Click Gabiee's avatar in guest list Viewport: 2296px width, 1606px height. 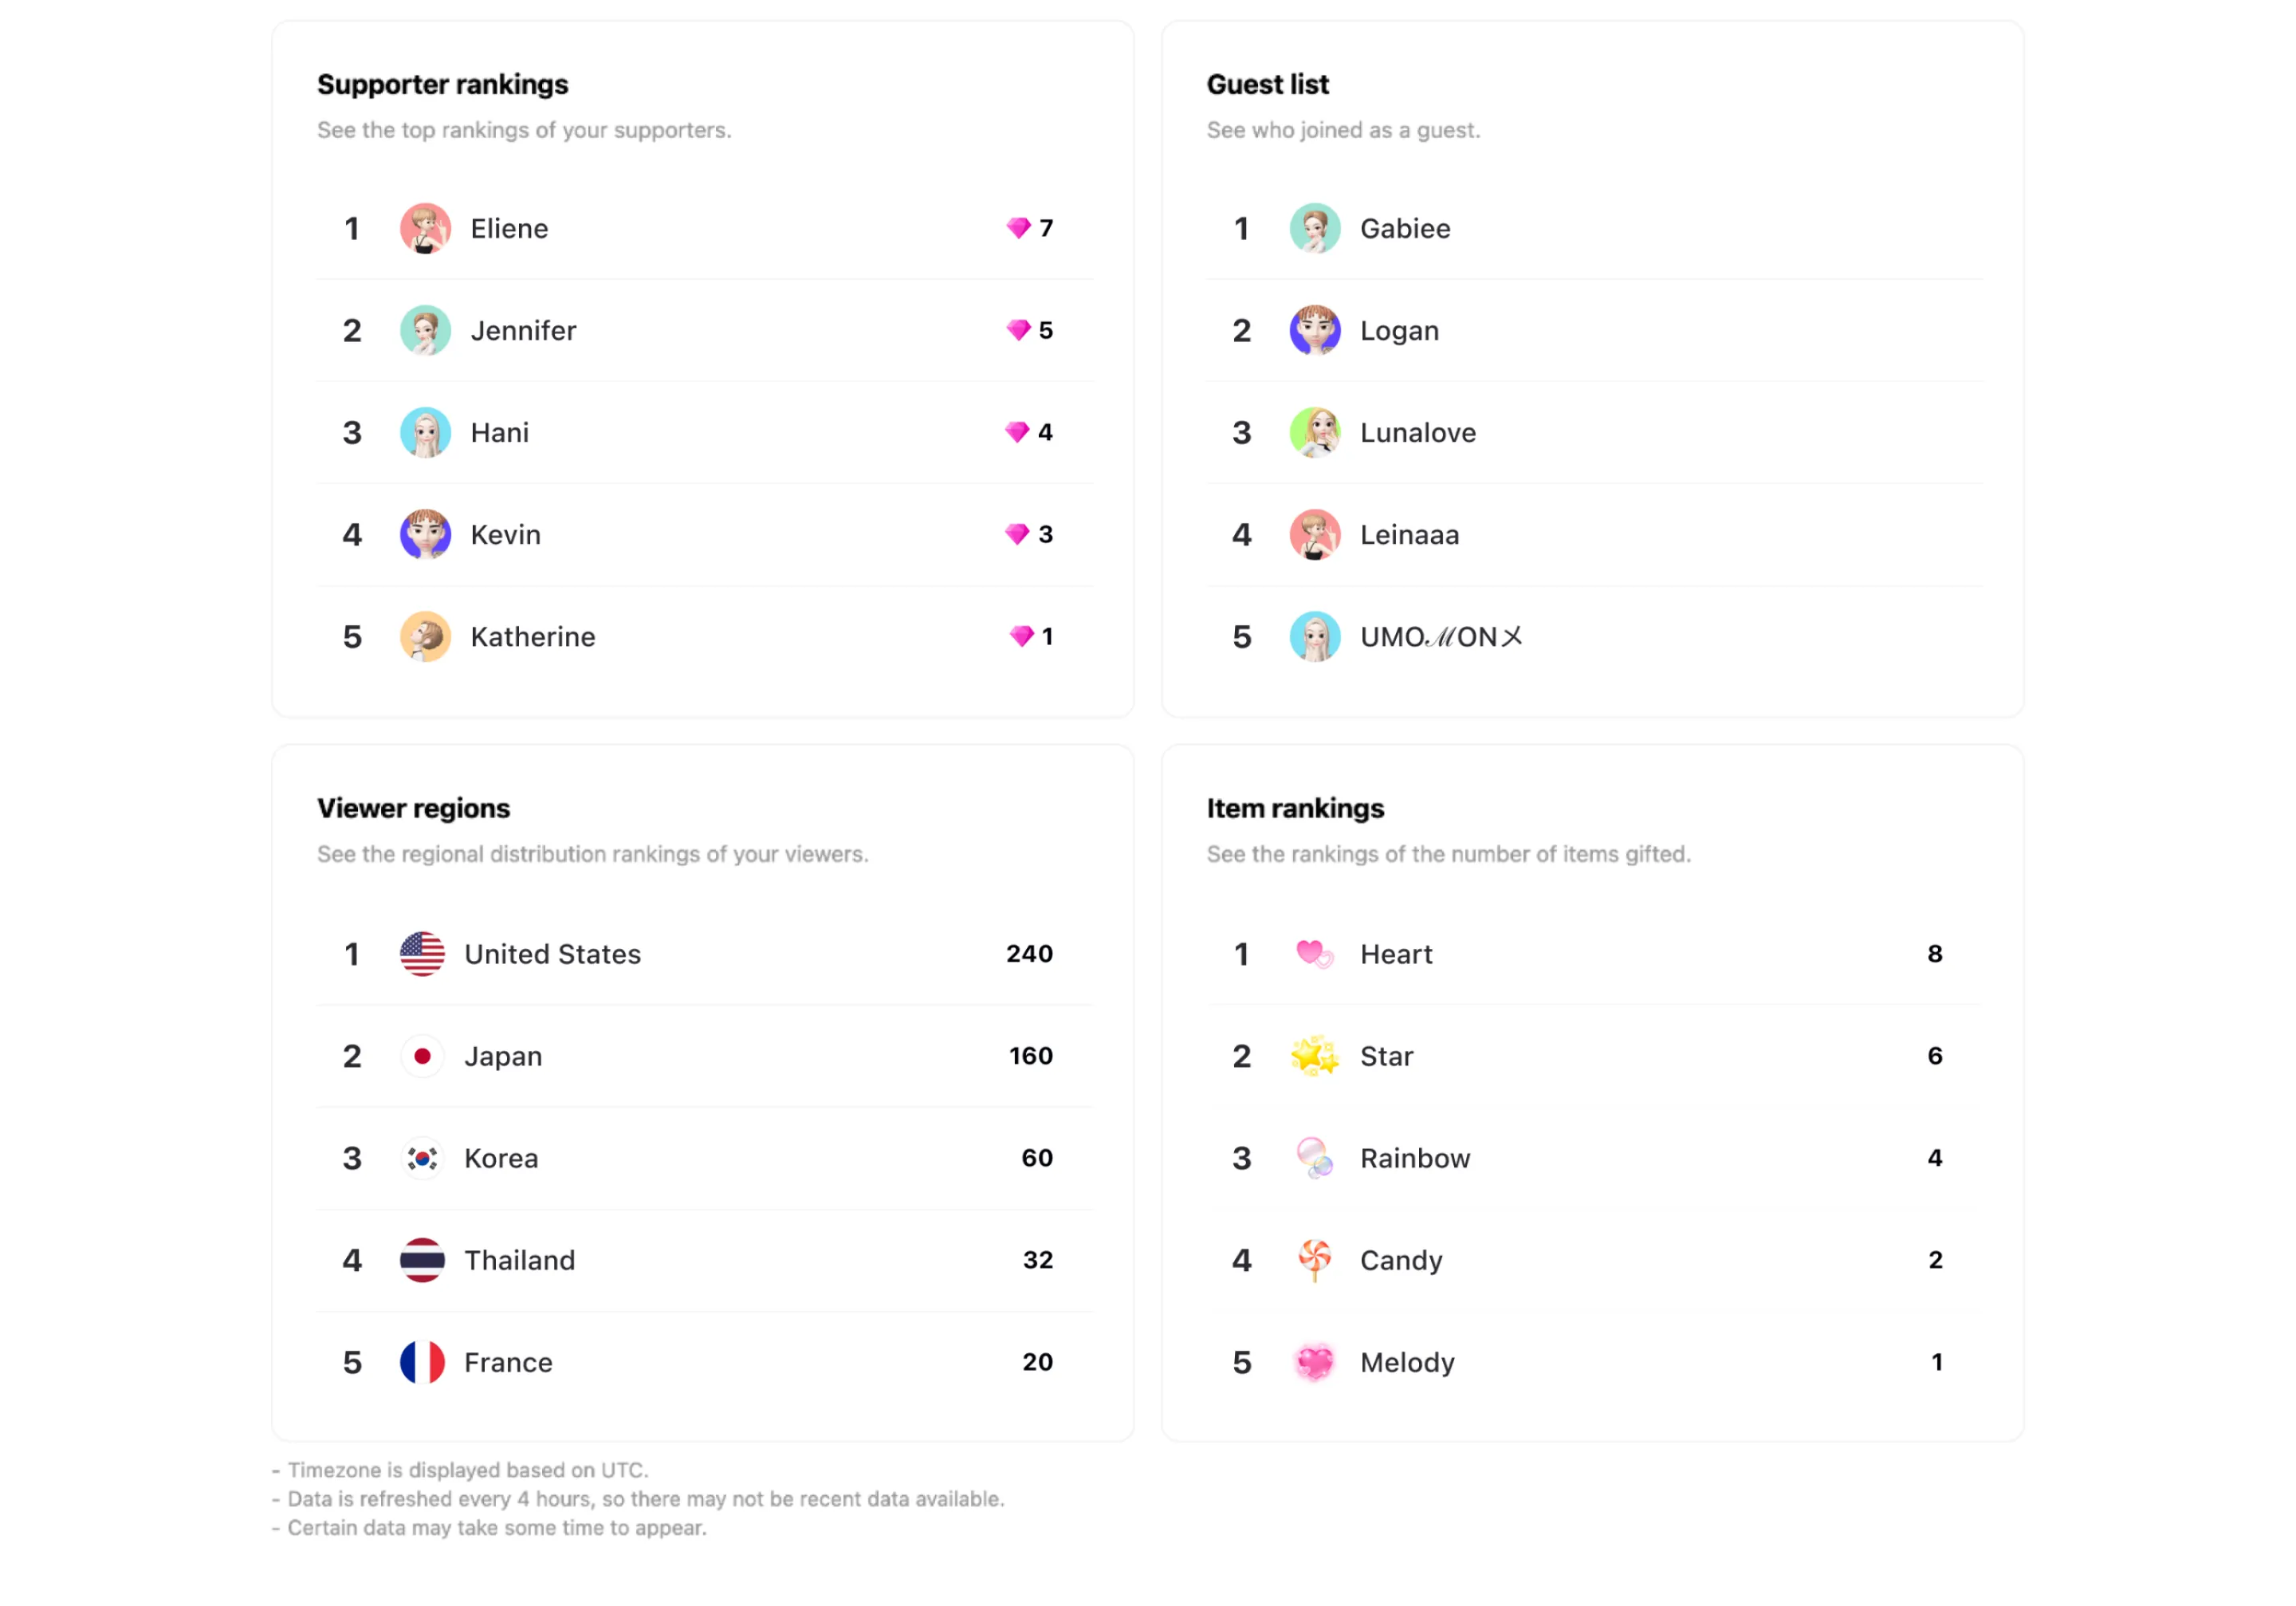(x=1314, y=228)
